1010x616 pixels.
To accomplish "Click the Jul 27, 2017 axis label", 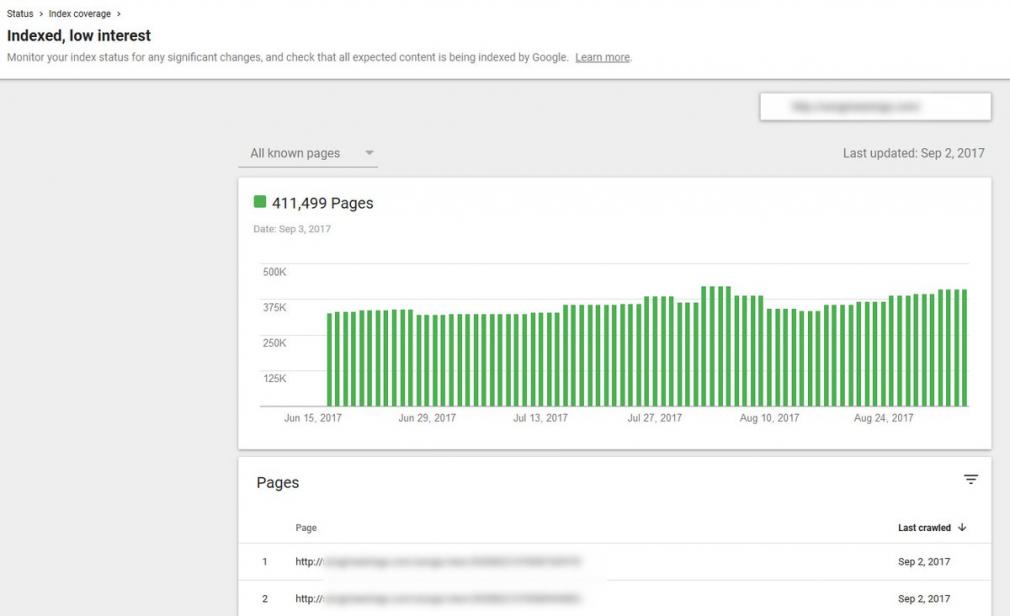I will [654, 418].
